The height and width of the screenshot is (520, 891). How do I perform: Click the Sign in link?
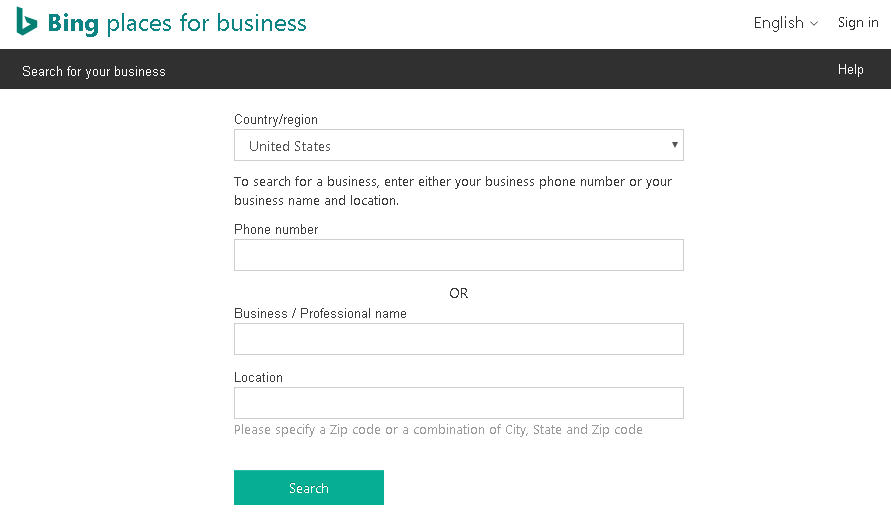(x=858, y=23)
